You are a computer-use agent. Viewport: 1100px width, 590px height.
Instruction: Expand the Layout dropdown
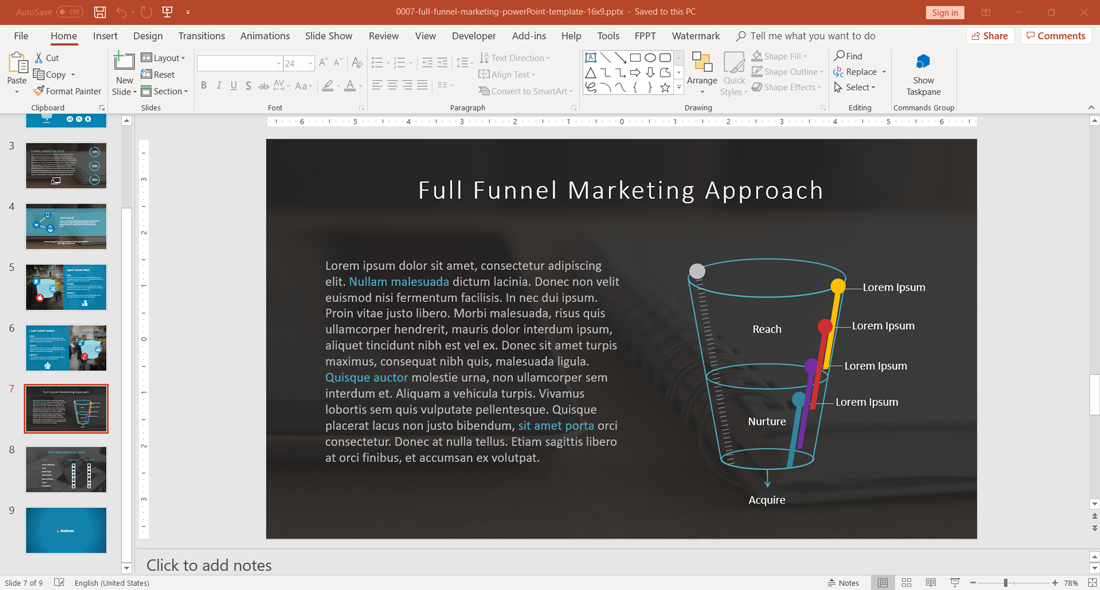coord(163,58)
